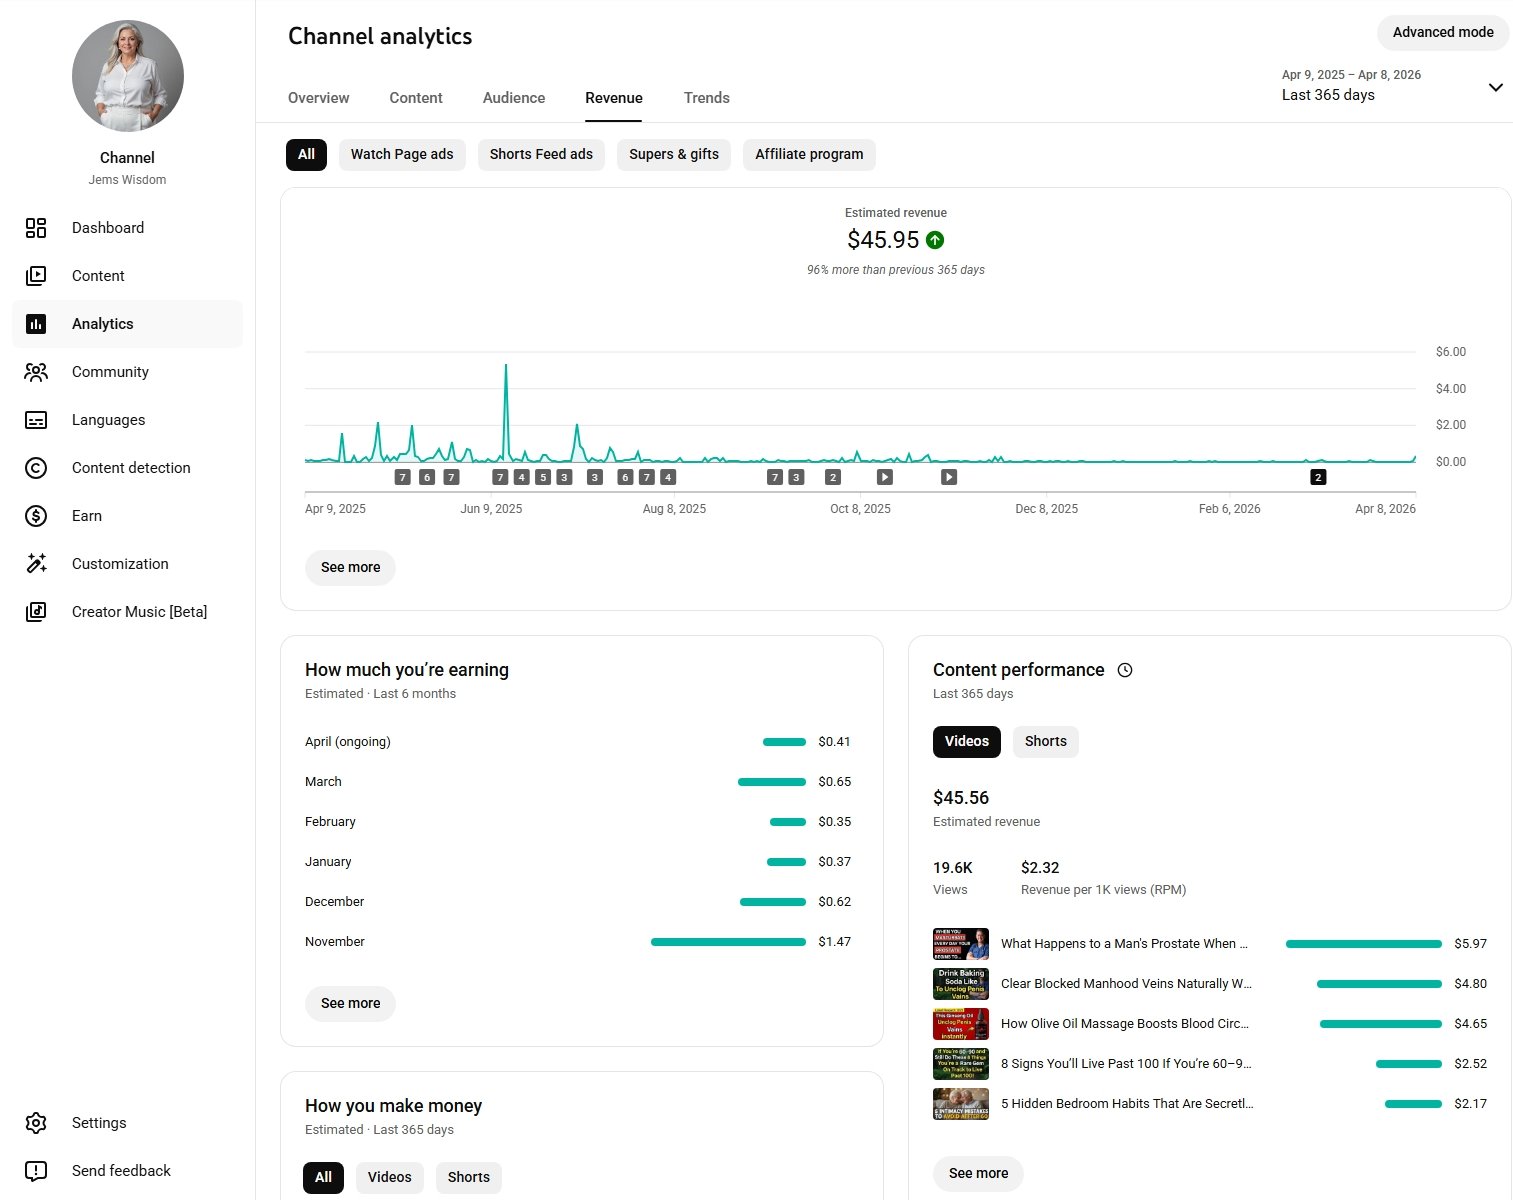The width and height of the screenshot is (1513, 1200).
Task: Click the Community people icon
Action: [36, 372]
